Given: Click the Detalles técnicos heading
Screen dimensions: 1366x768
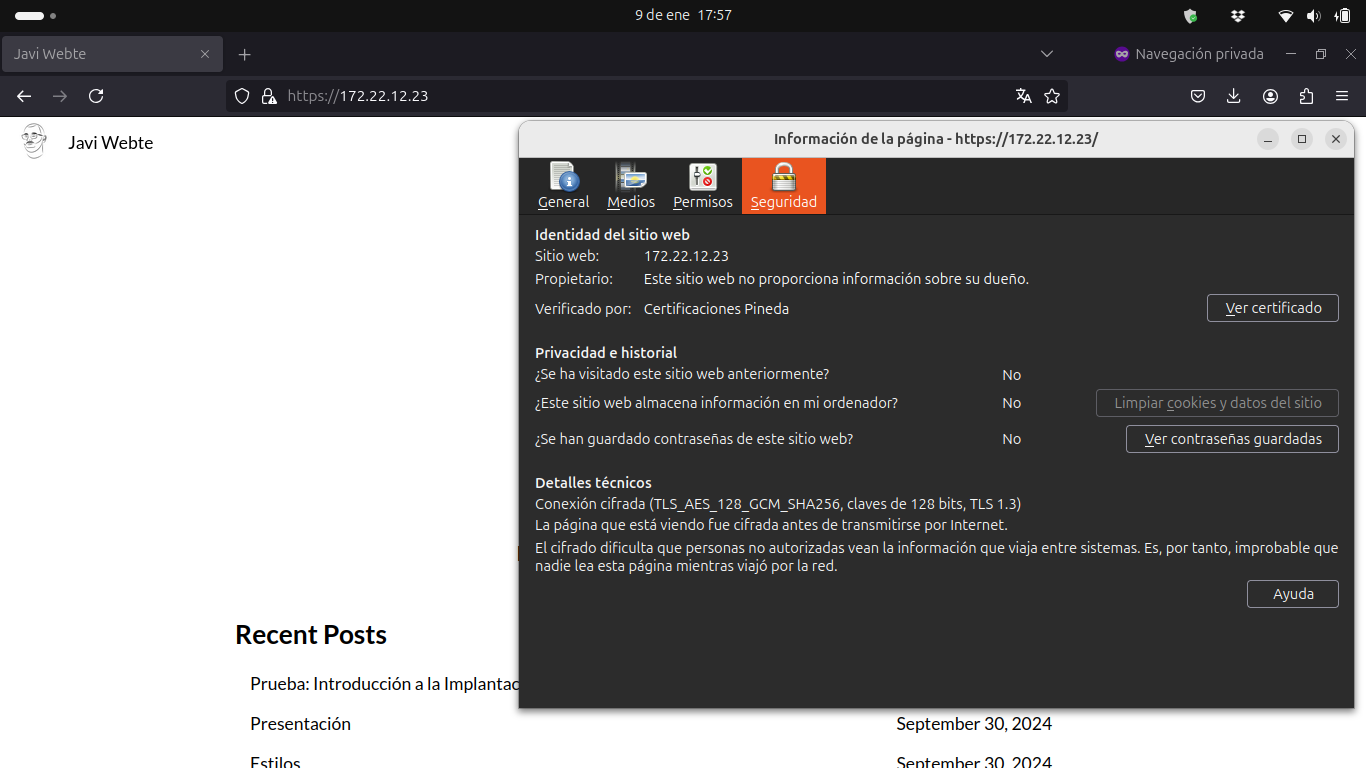Looking at the screenshot, I should (x=593, y=483).
